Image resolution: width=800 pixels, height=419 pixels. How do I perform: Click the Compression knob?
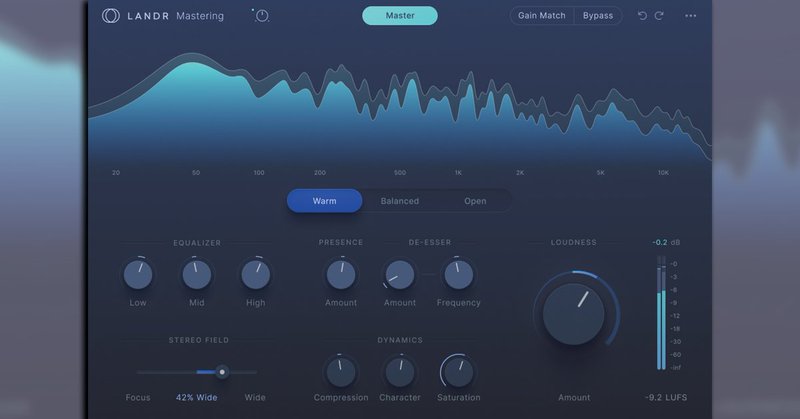click(341, 372)
